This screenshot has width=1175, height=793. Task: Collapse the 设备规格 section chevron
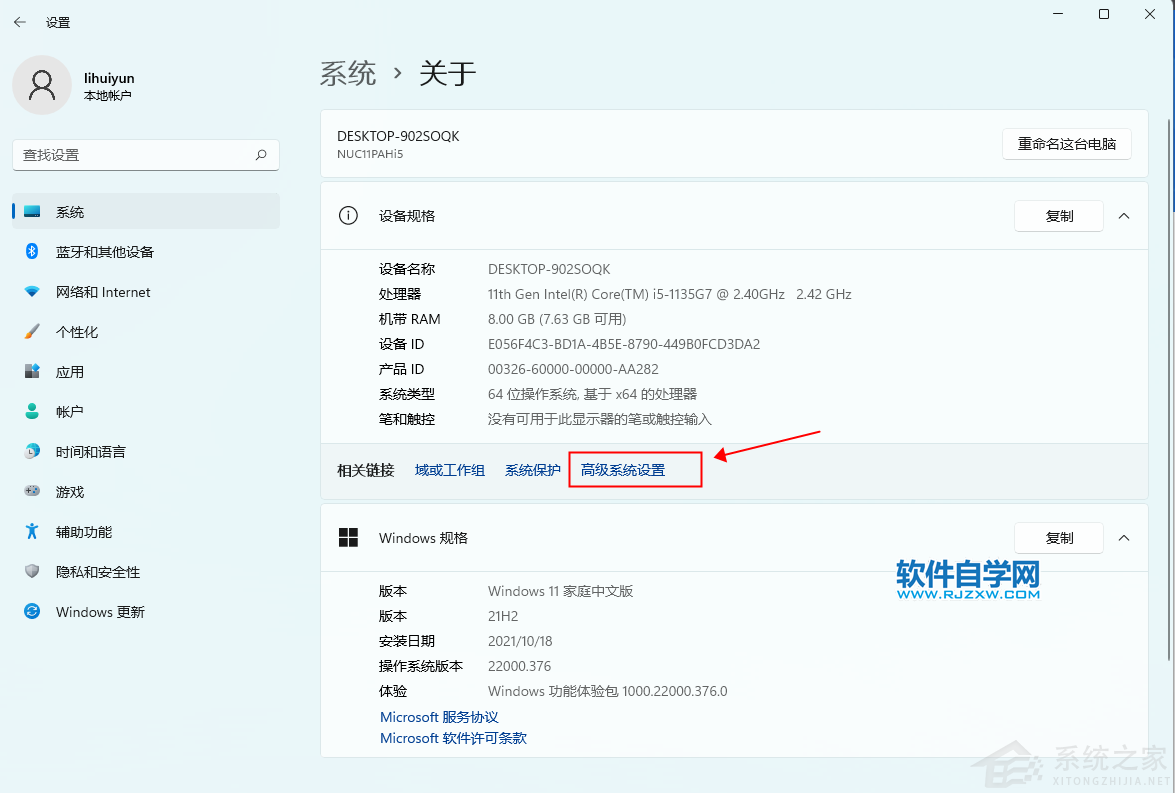tap(1124, 216)
